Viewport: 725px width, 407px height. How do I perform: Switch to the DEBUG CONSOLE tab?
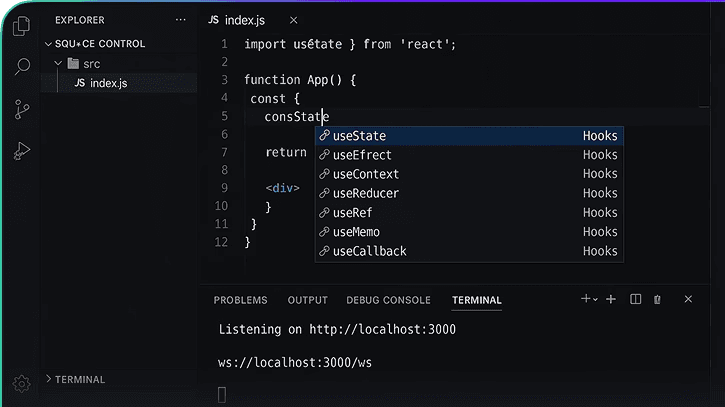[x=388, y=300]
